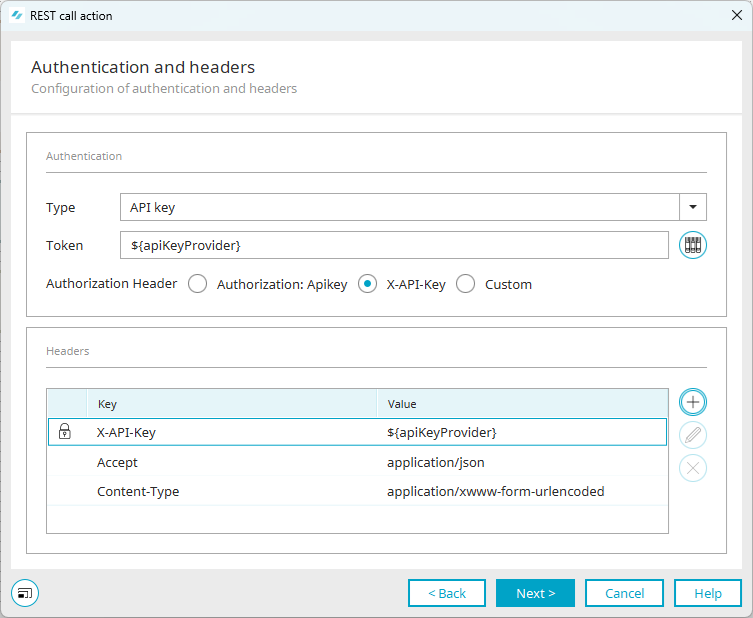Click the lock icon beside X-API-Key

click(65, 432)
